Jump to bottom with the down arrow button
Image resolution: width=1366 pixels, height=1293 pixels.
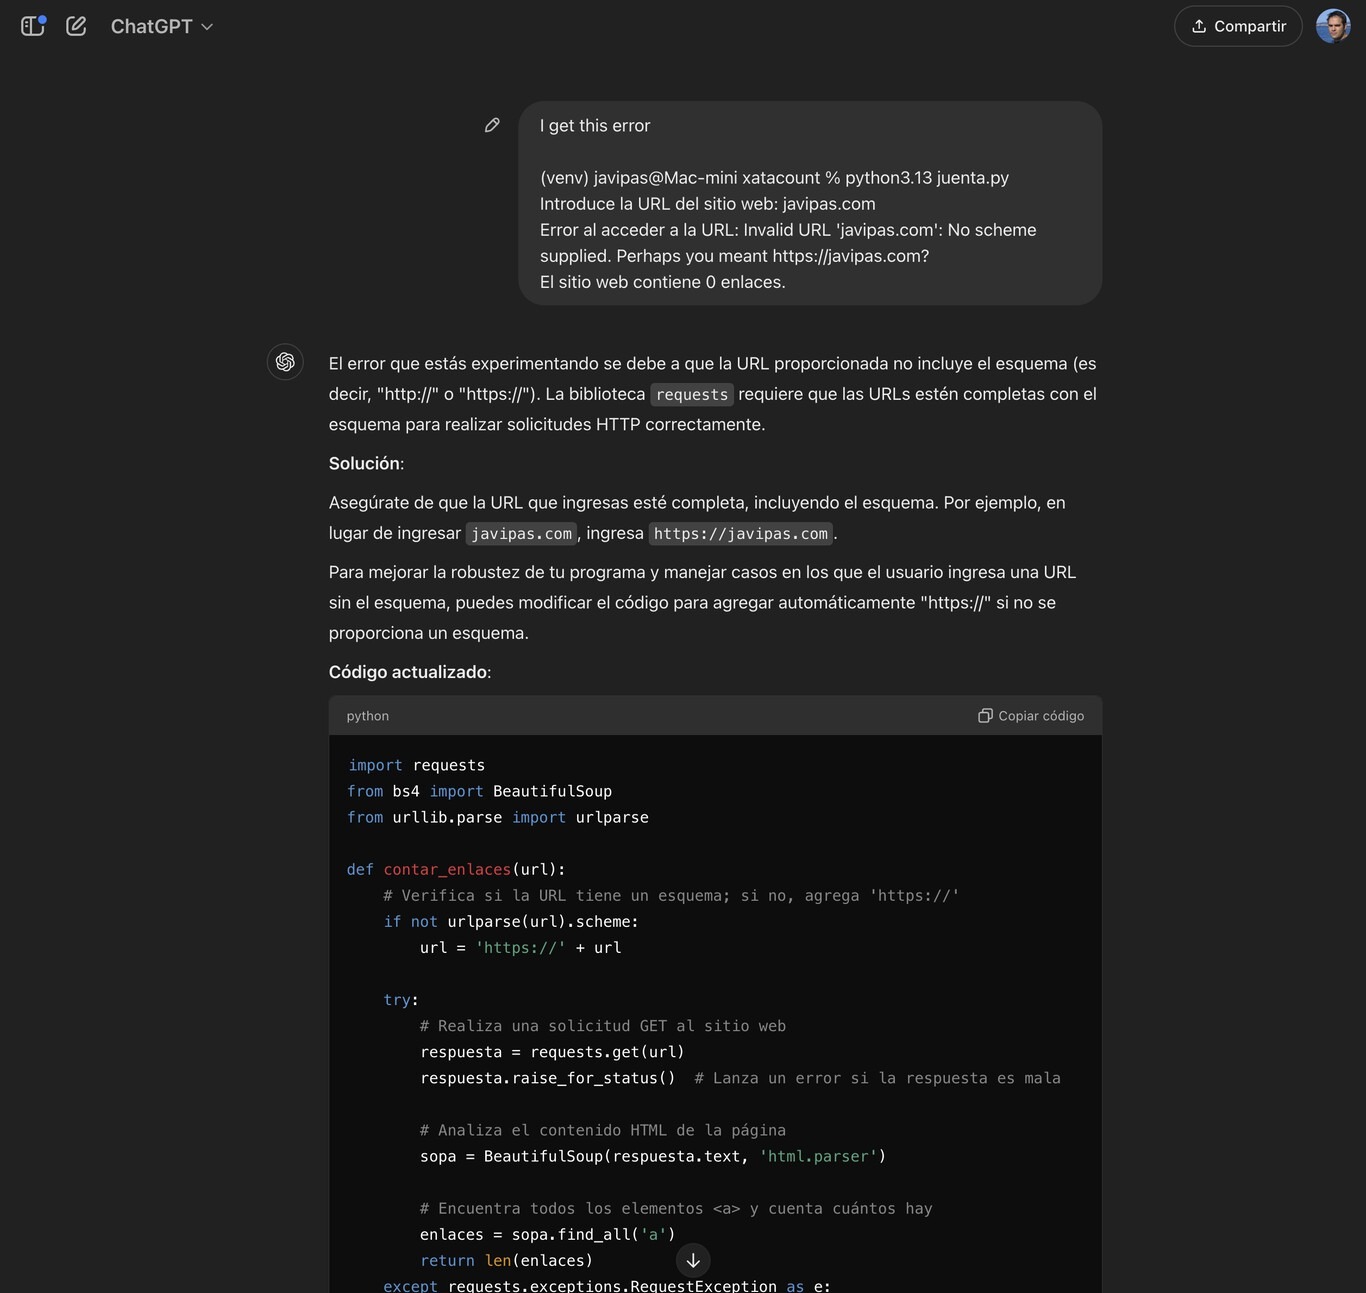693,1260
